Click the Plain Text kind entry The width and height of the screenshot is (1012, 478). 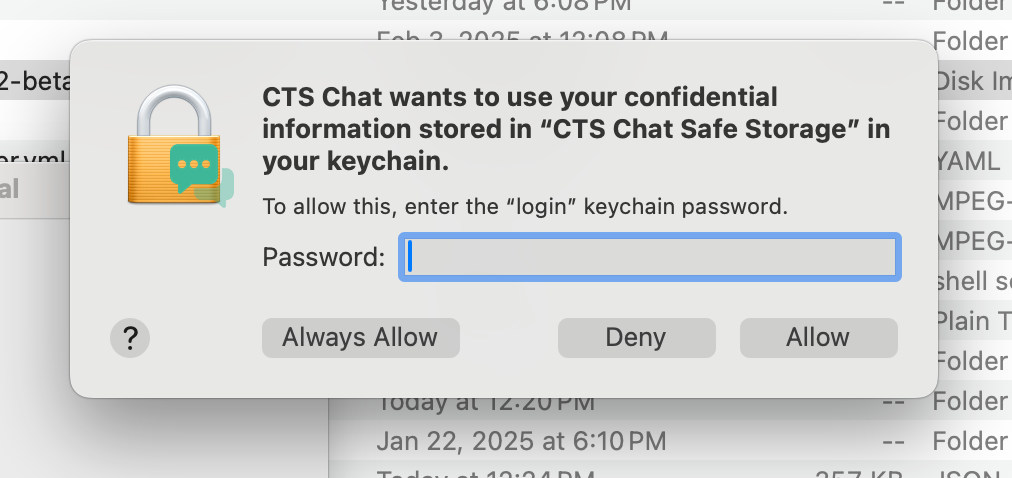click(971, 321)
